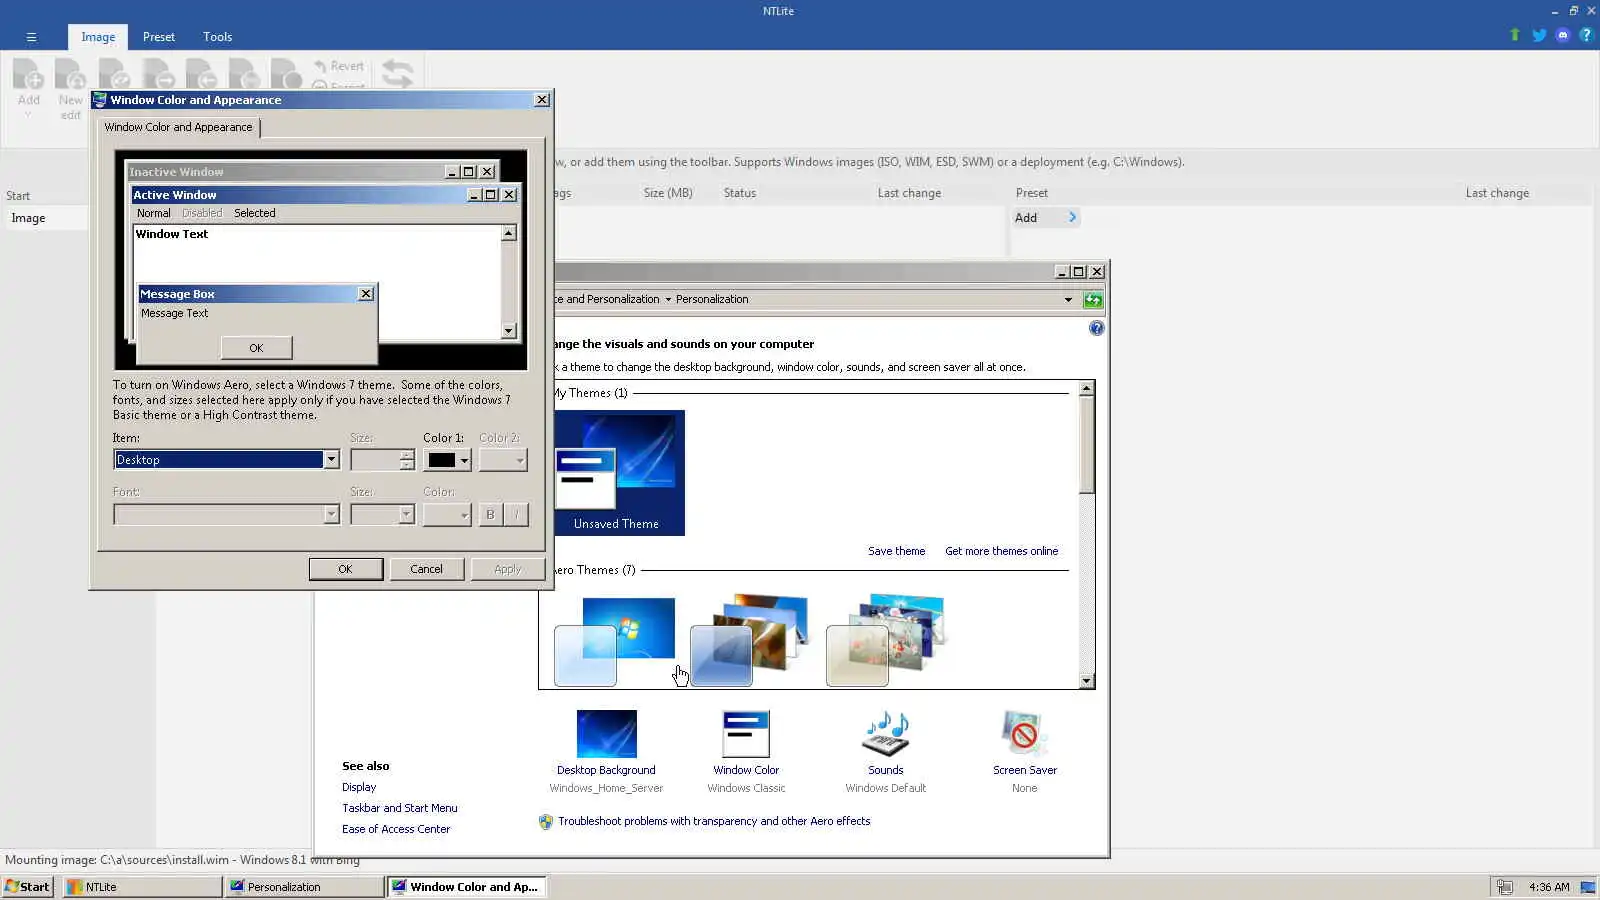Click Troubleshoot problems with transparency link
Image resolution: width=1600 pixels, height=900 pixels.
(714, 821)
